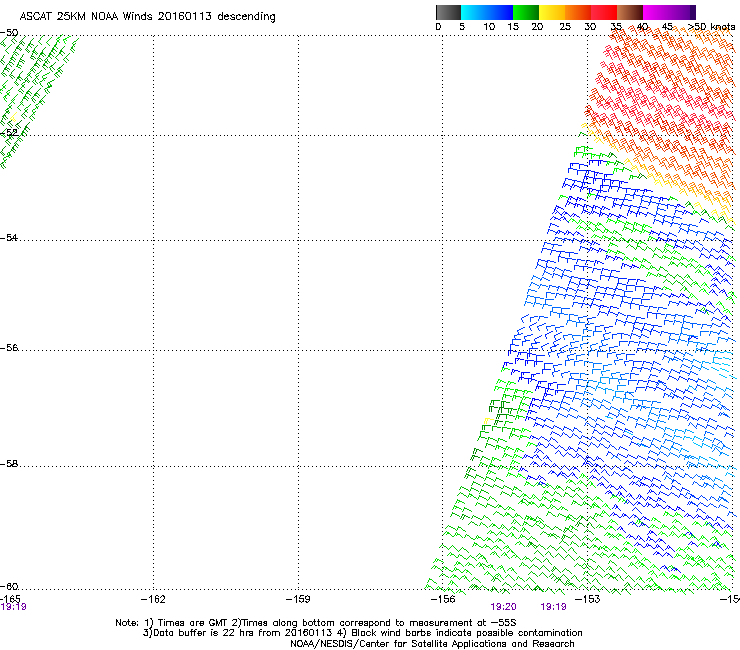Screen dimensions: 740x650
Task: Click the legend label '25'
Action: tap(565, 27)
